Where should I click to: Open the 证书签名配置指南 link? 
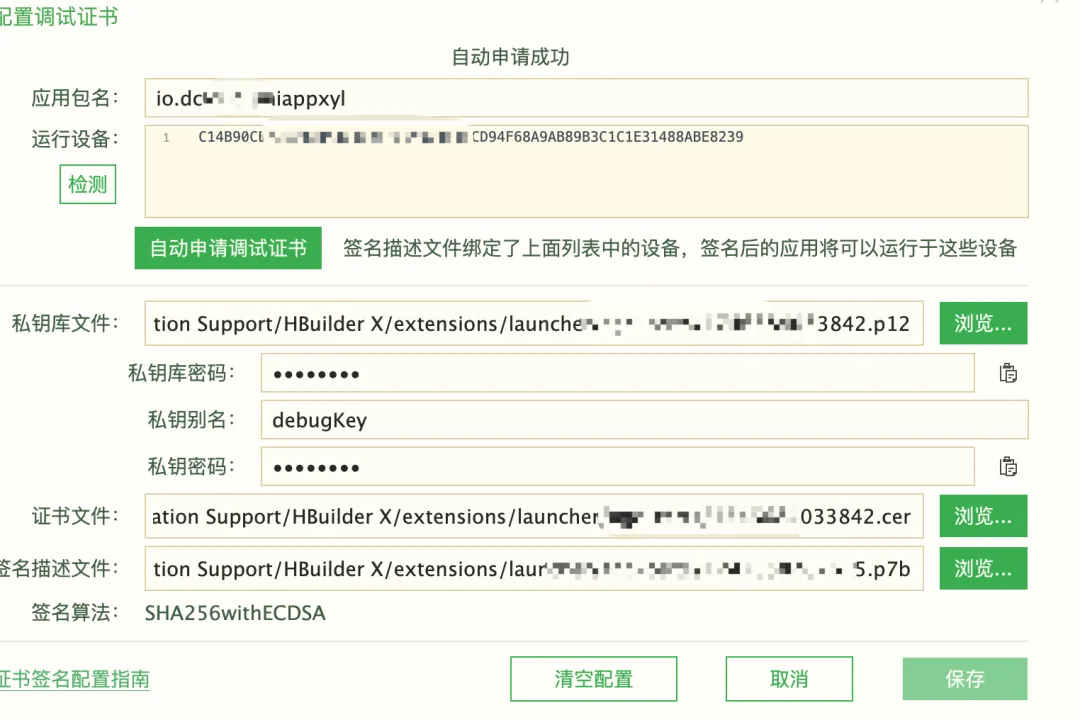tap(76, 679)
